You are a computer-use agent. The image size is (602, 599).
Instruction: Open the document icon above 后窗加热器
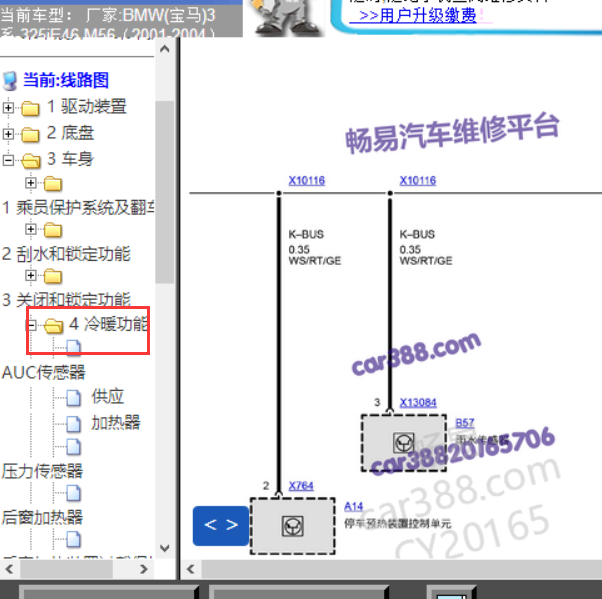click(x=73, y=493)
